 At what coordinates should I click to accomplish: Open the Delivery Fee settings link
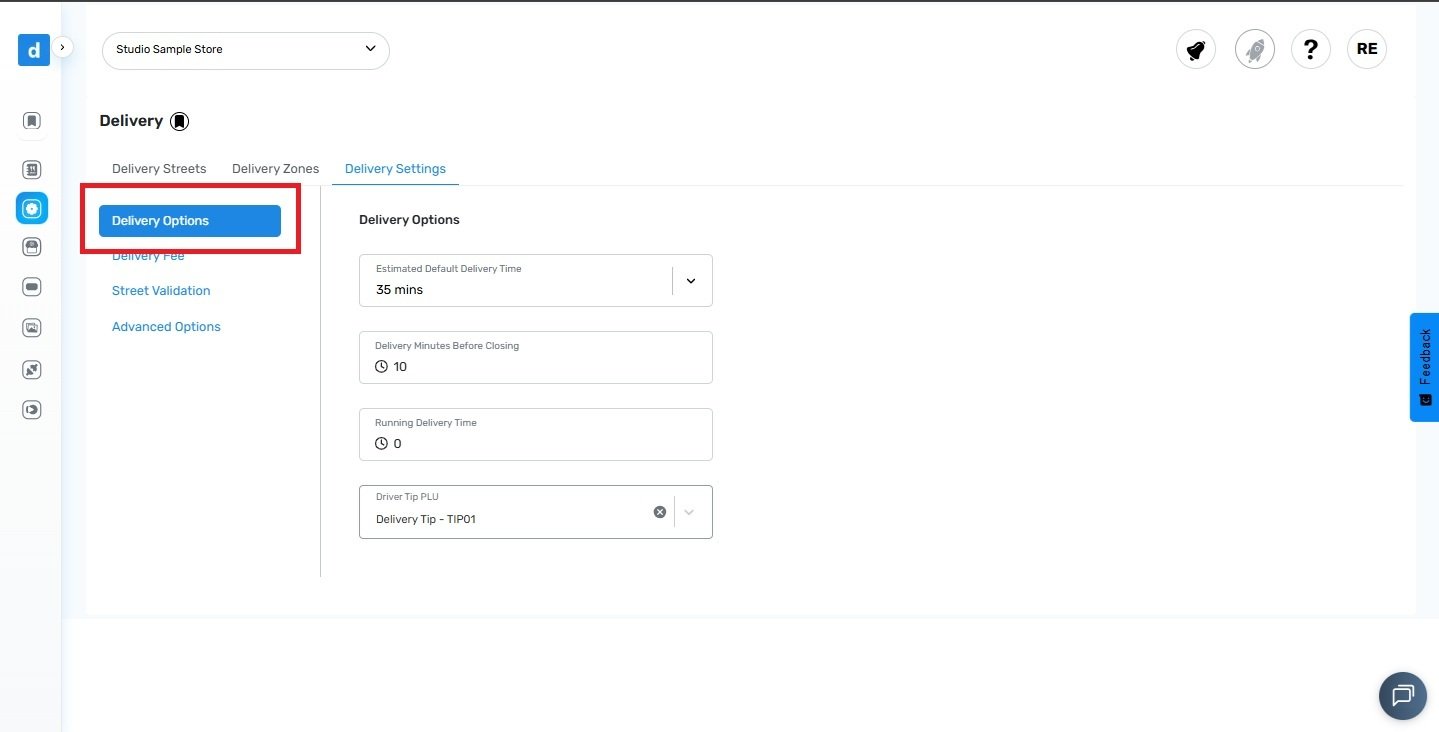pos(148,256)
